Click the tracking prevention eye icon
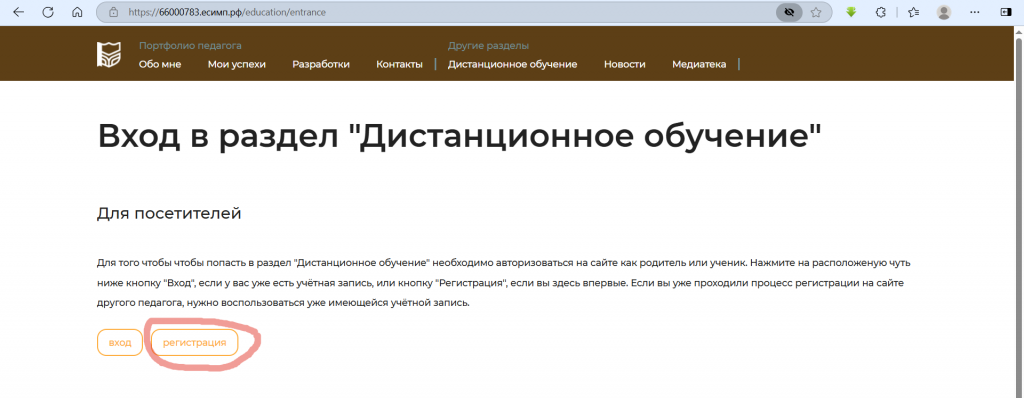The image size is (1024, 398). tap(789, 12)
